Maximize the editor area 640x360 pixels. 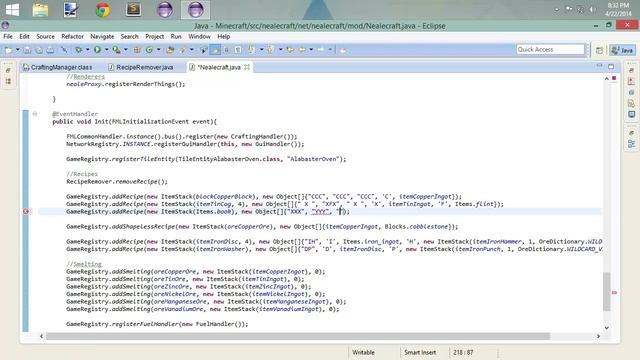click(x=611, y=67)
